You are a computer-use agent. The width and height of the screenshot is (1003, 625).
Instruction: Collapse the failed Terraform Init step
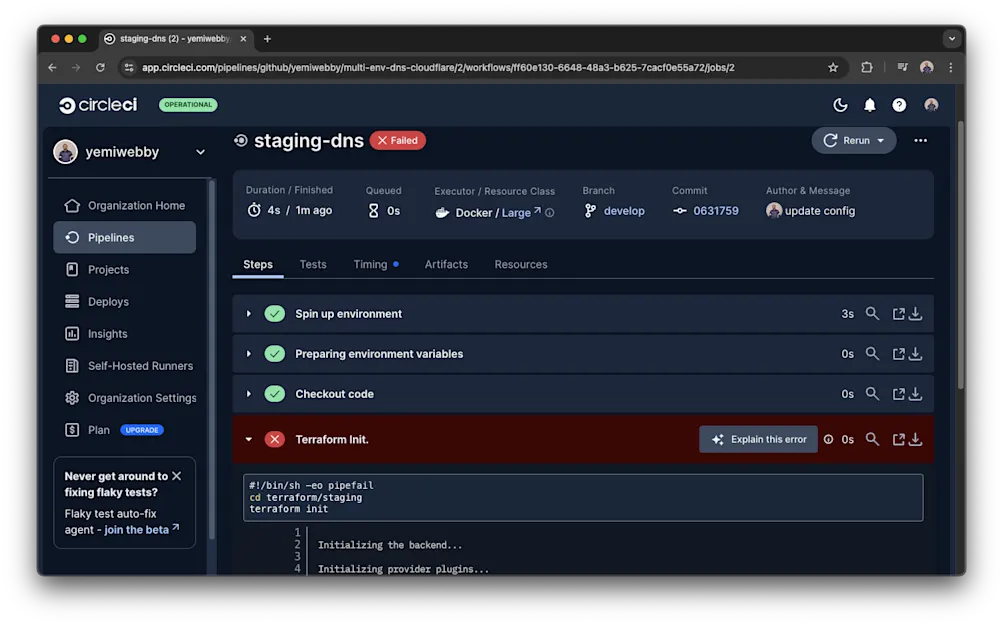(248, 438)
